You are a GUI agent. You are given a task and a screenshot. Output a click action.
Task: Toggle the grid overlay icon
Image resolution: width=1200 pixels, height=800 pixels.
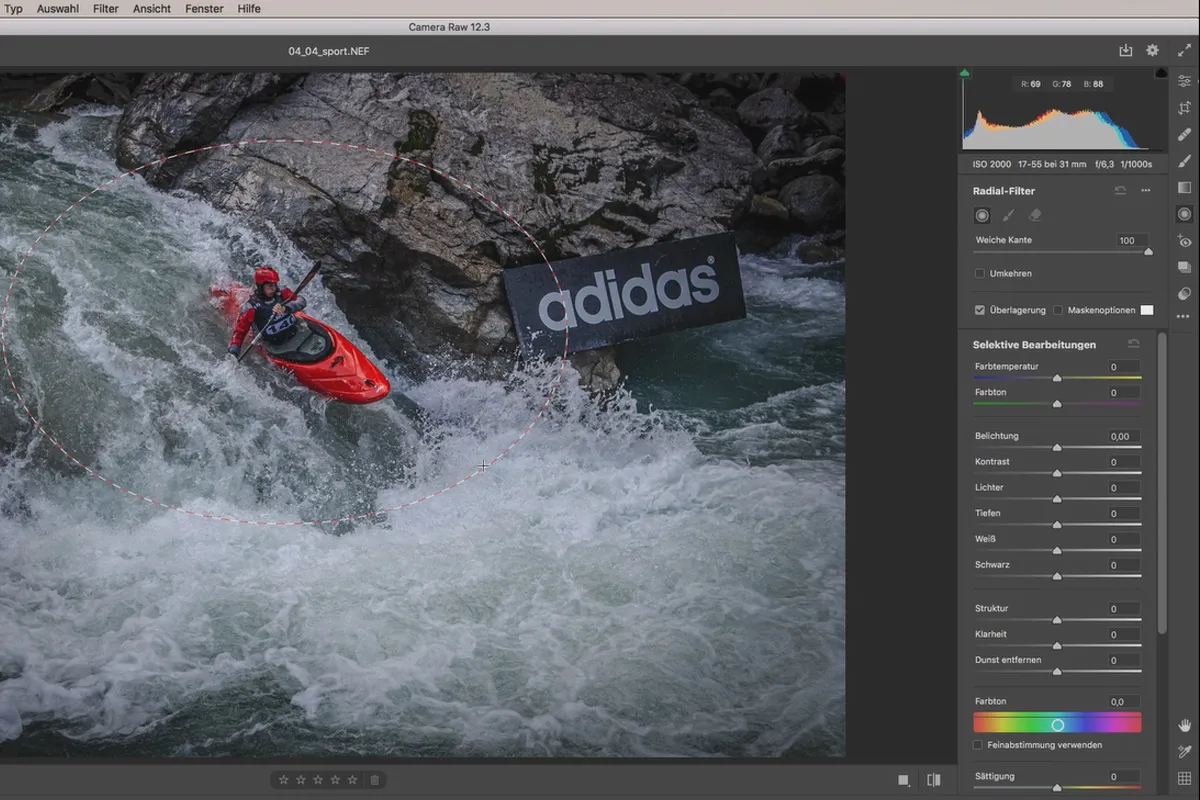click(x=1184, y=778)
